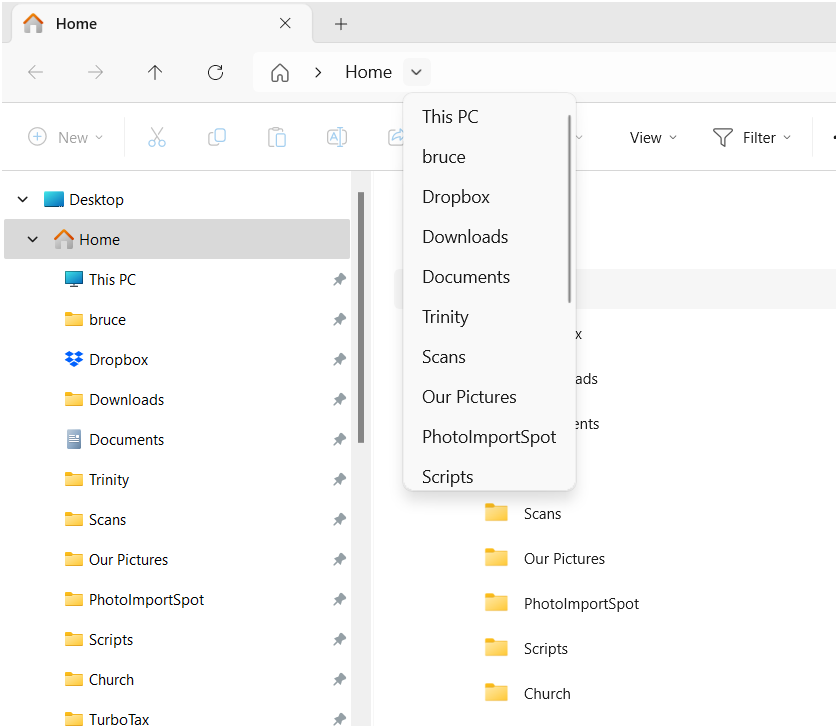Close the Home breadcrumb dropdown chevron

417,72
